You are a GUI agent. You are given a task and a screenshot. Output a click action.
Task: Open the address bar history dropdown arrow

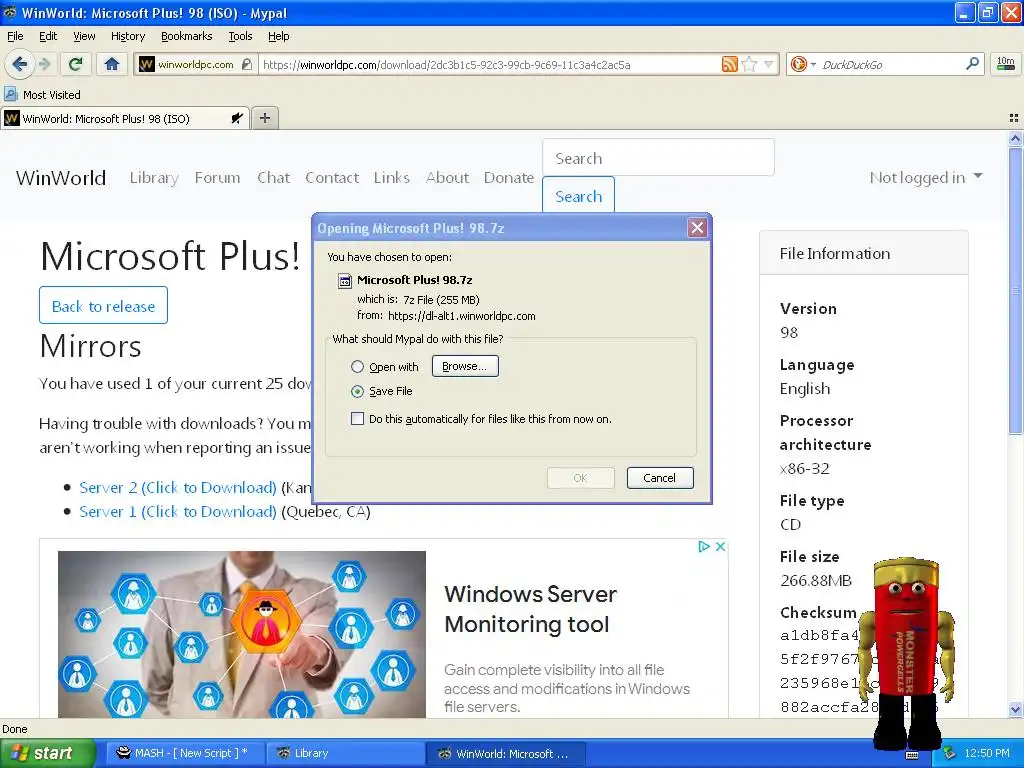point(769,64)
